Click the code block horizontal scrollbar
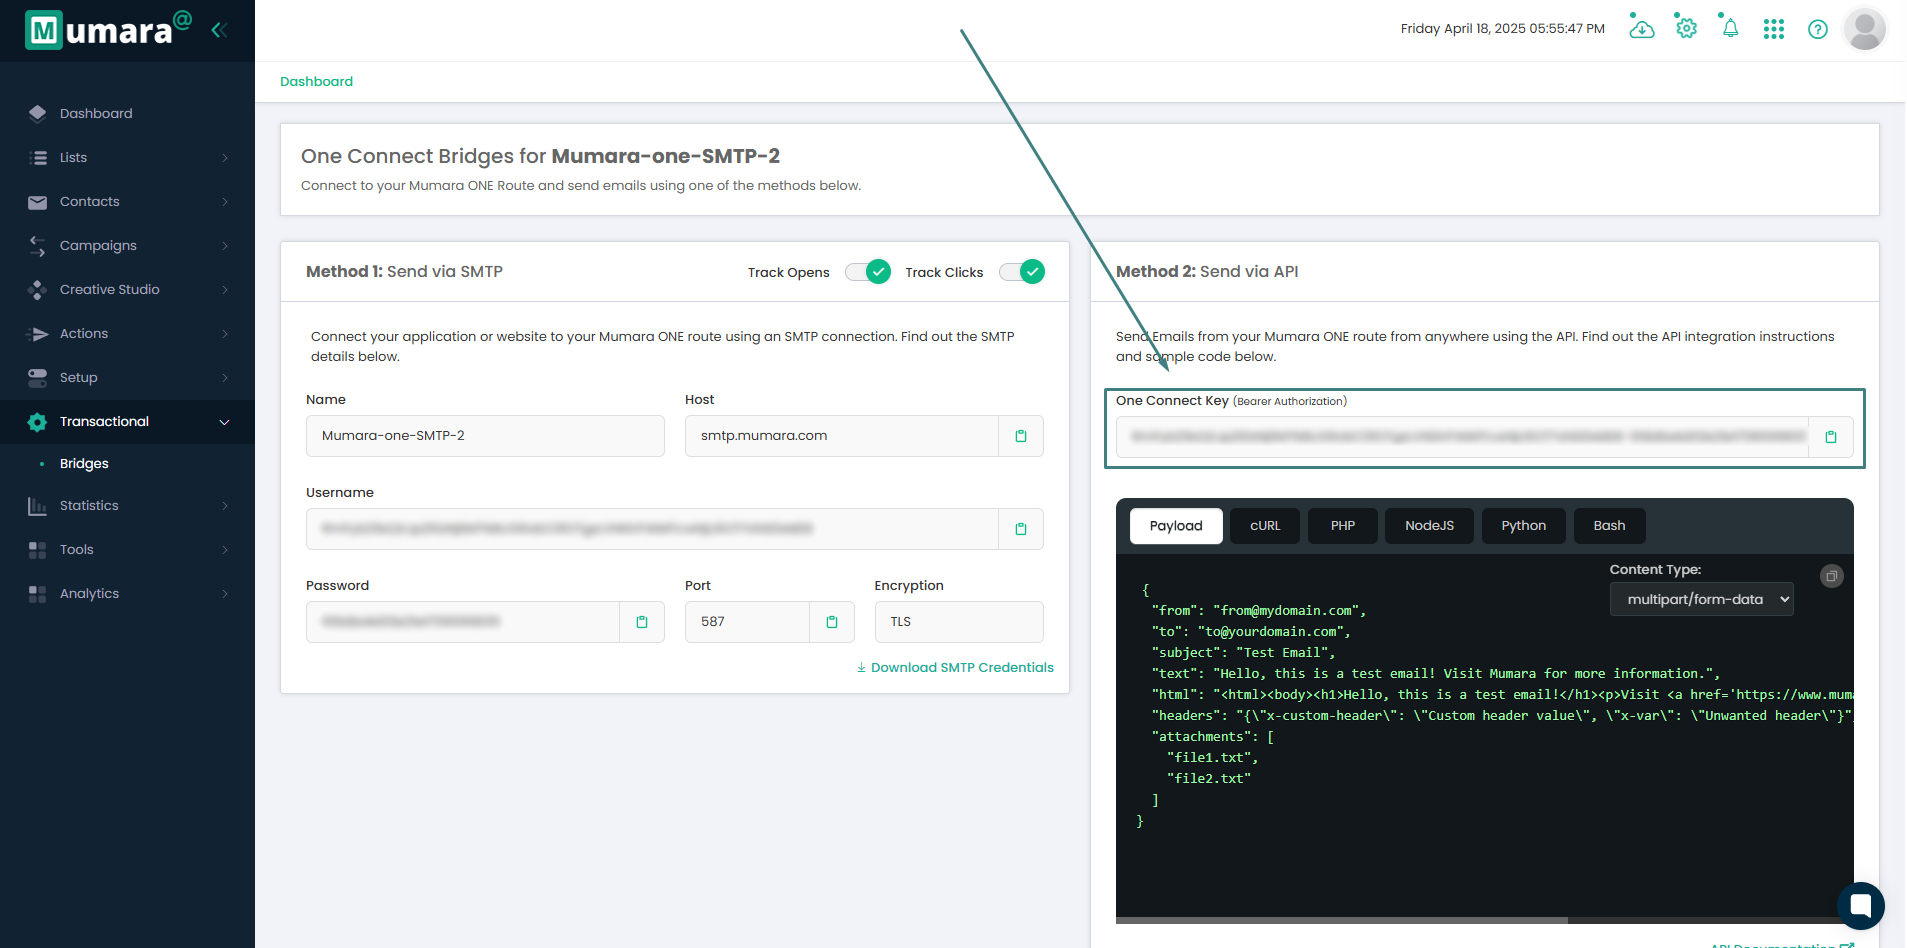 (1341, 921)
